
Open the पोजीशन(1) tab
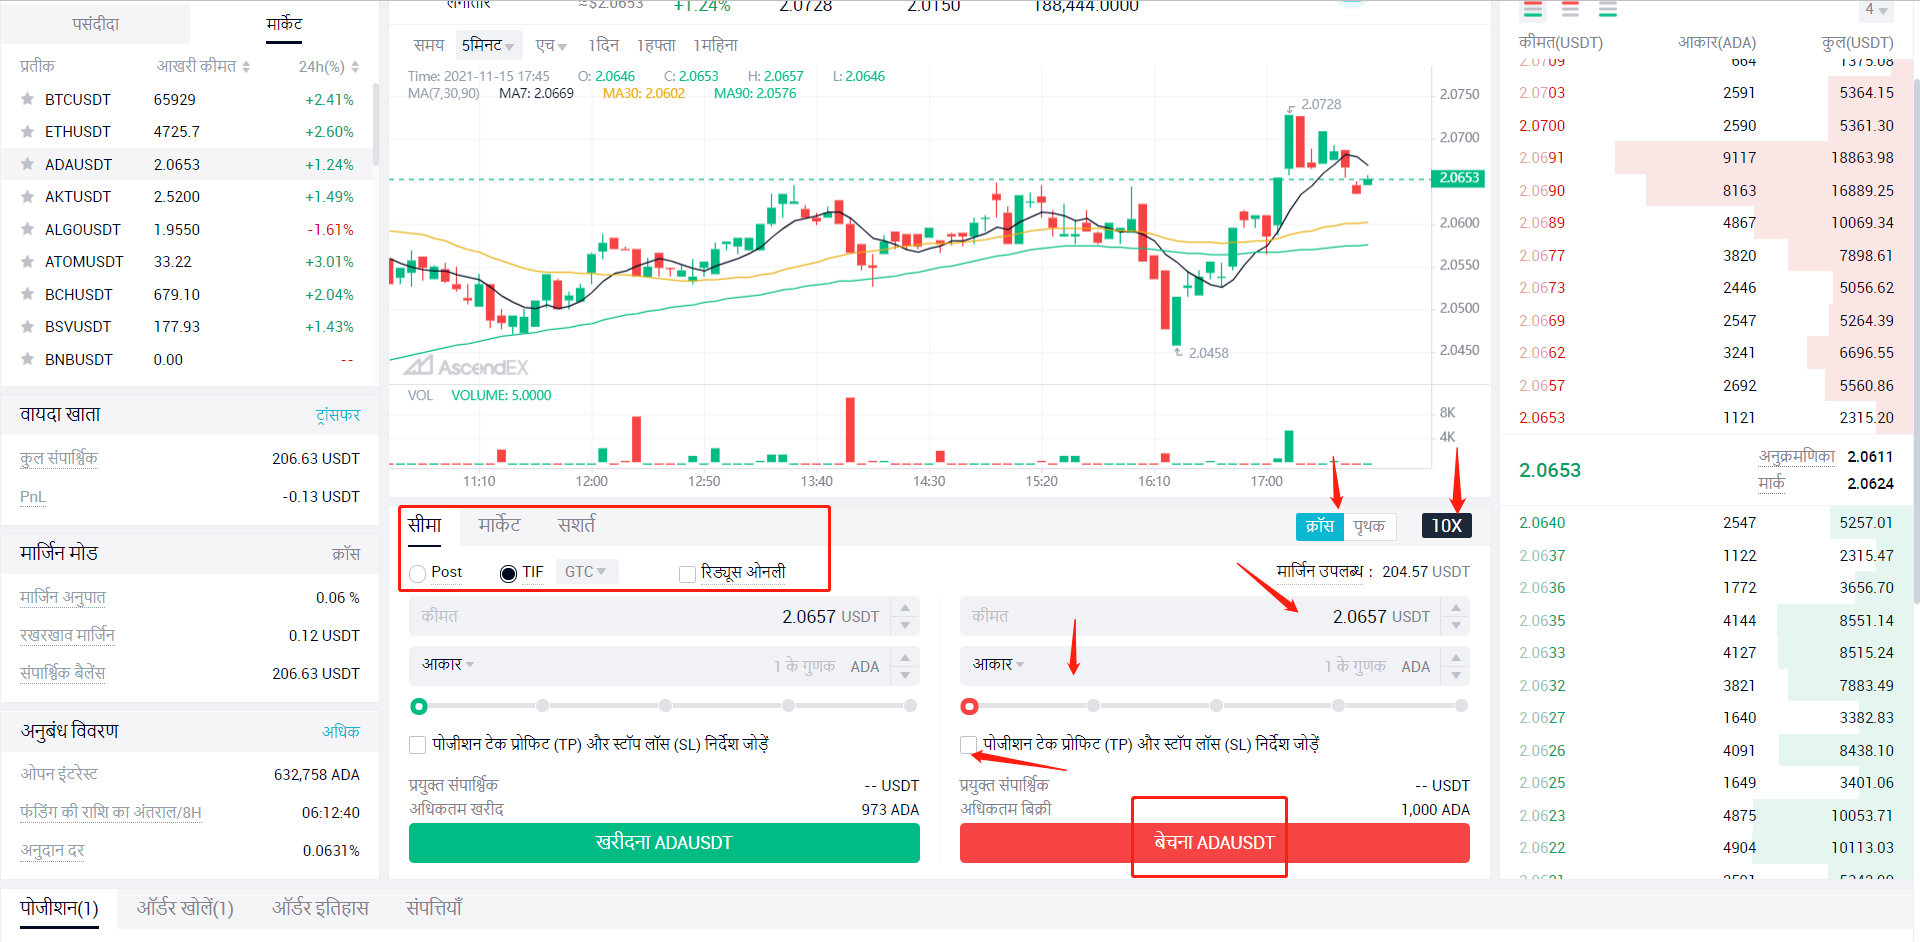pyautogui.click(x=59, y=908)
